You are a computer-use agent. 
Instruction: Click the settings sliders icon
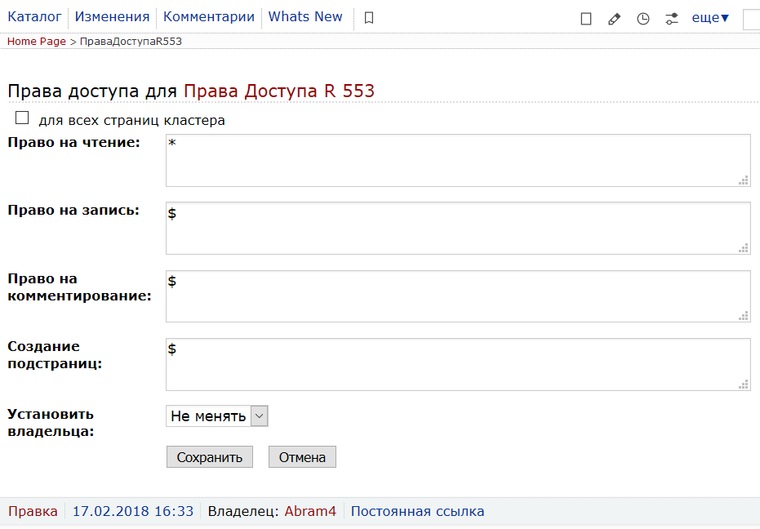tap(671, 19)
